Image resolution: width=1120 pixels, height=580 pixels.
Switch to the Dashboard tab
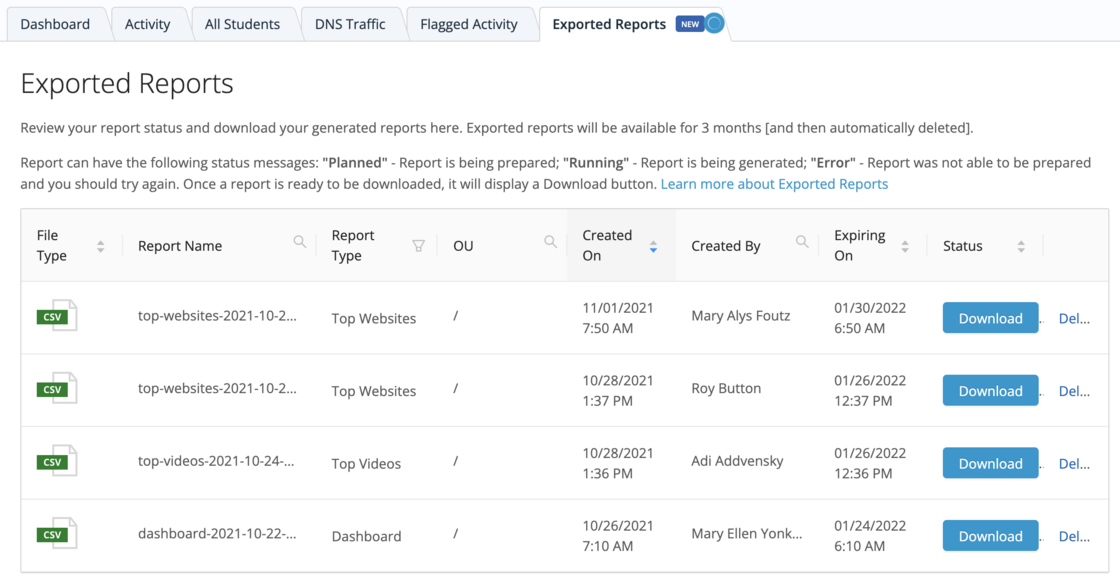coord(55,24)
